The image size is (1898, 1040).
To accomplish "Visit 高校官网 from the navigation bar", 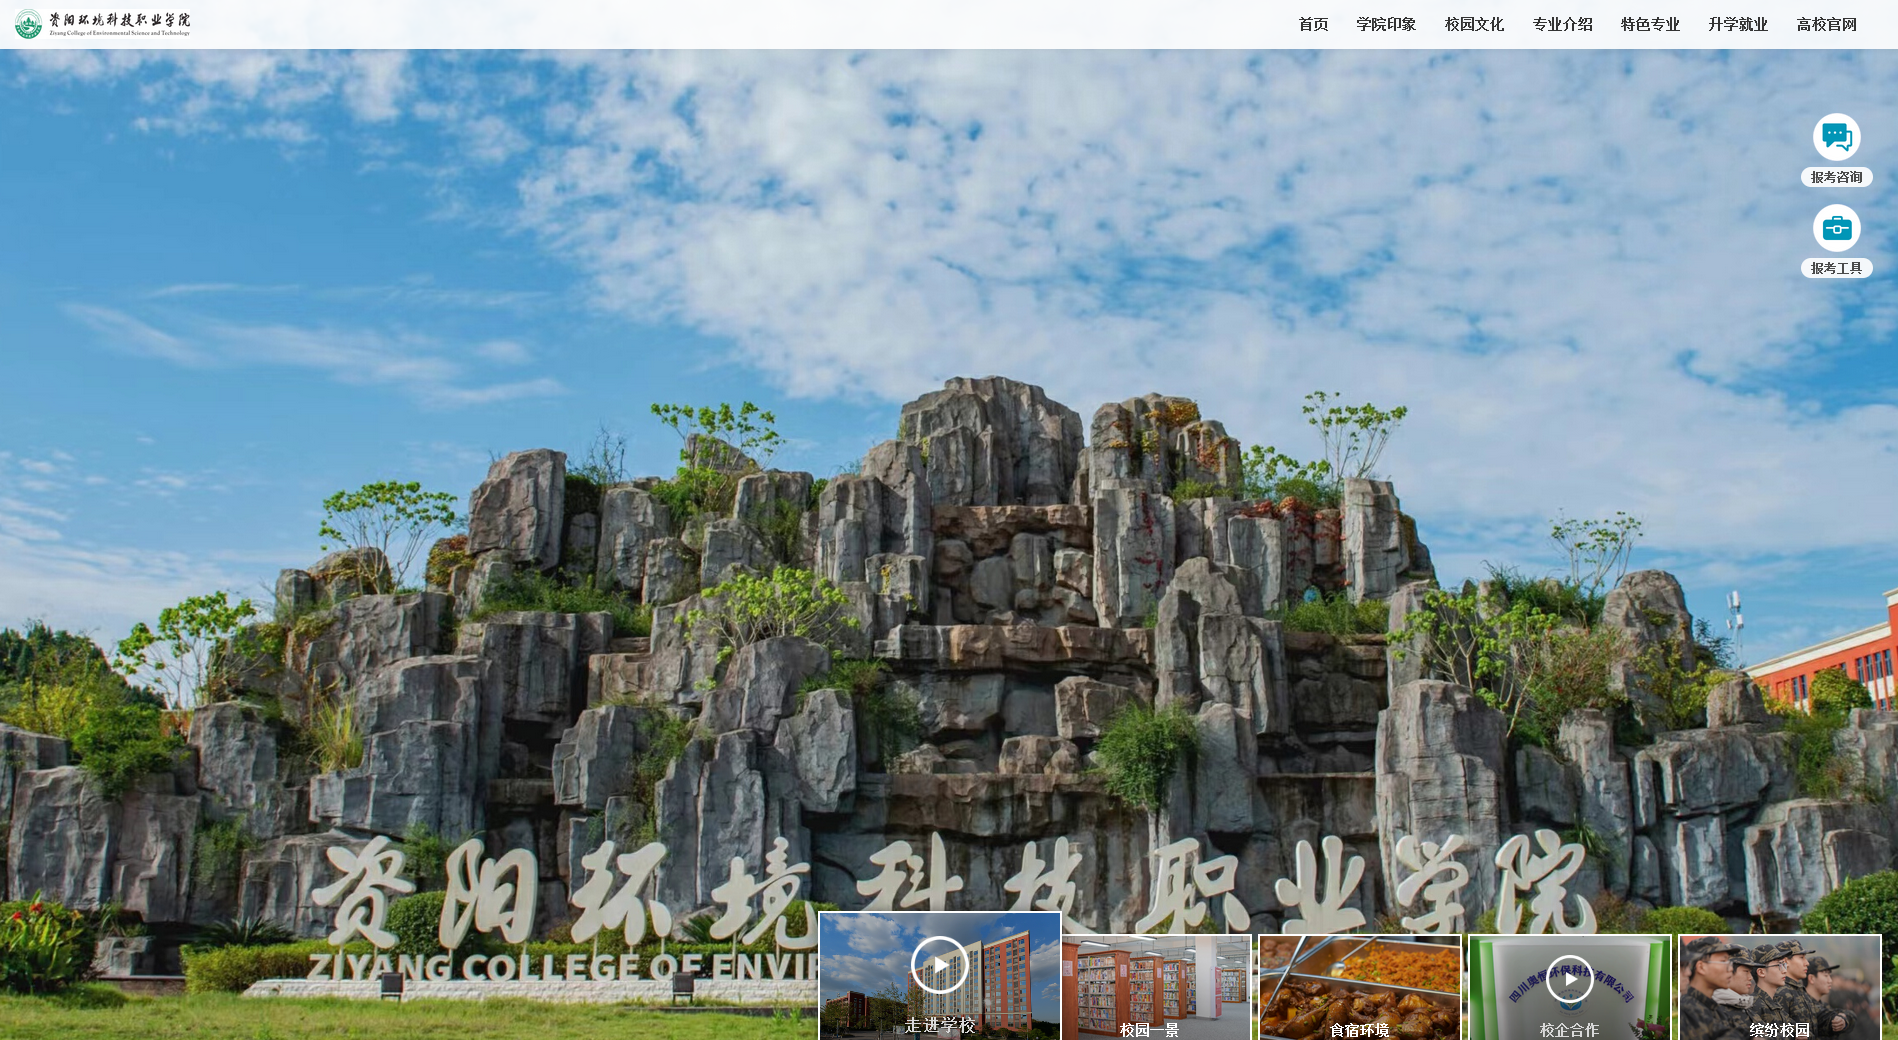I will point(1826,24).
